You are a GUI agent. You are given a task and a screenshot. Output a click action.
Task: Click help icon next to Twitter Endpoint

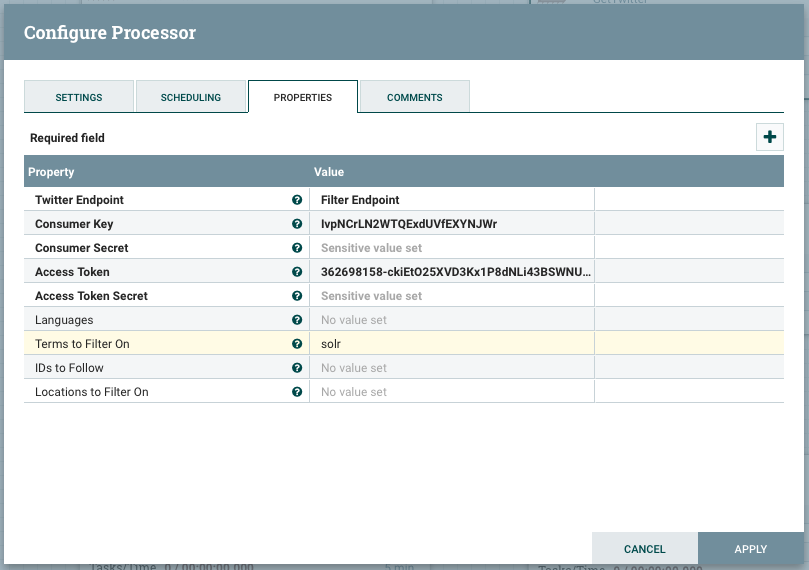click(x=297, y=200)
